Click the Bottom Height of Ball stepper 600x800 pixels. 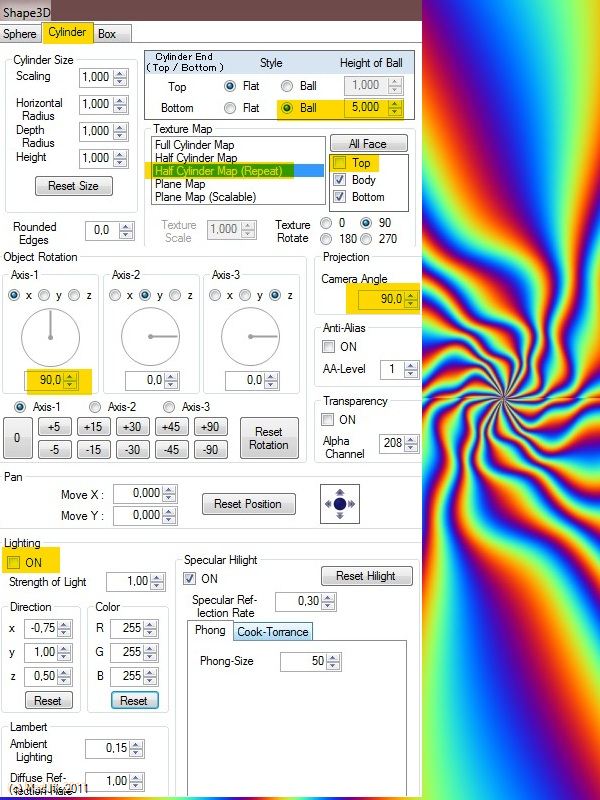click(x=395, y=107)
